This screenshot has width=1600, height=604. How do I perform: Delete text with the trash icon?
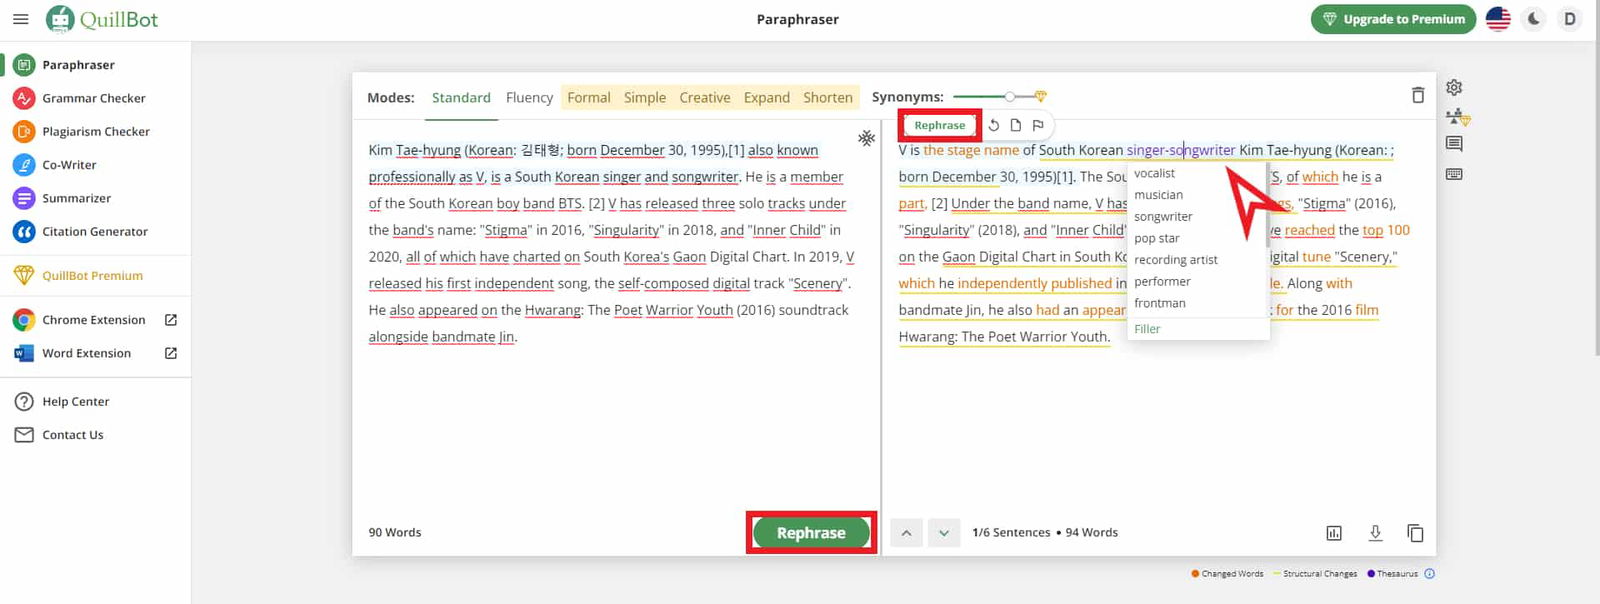[x=1417, y=95]
